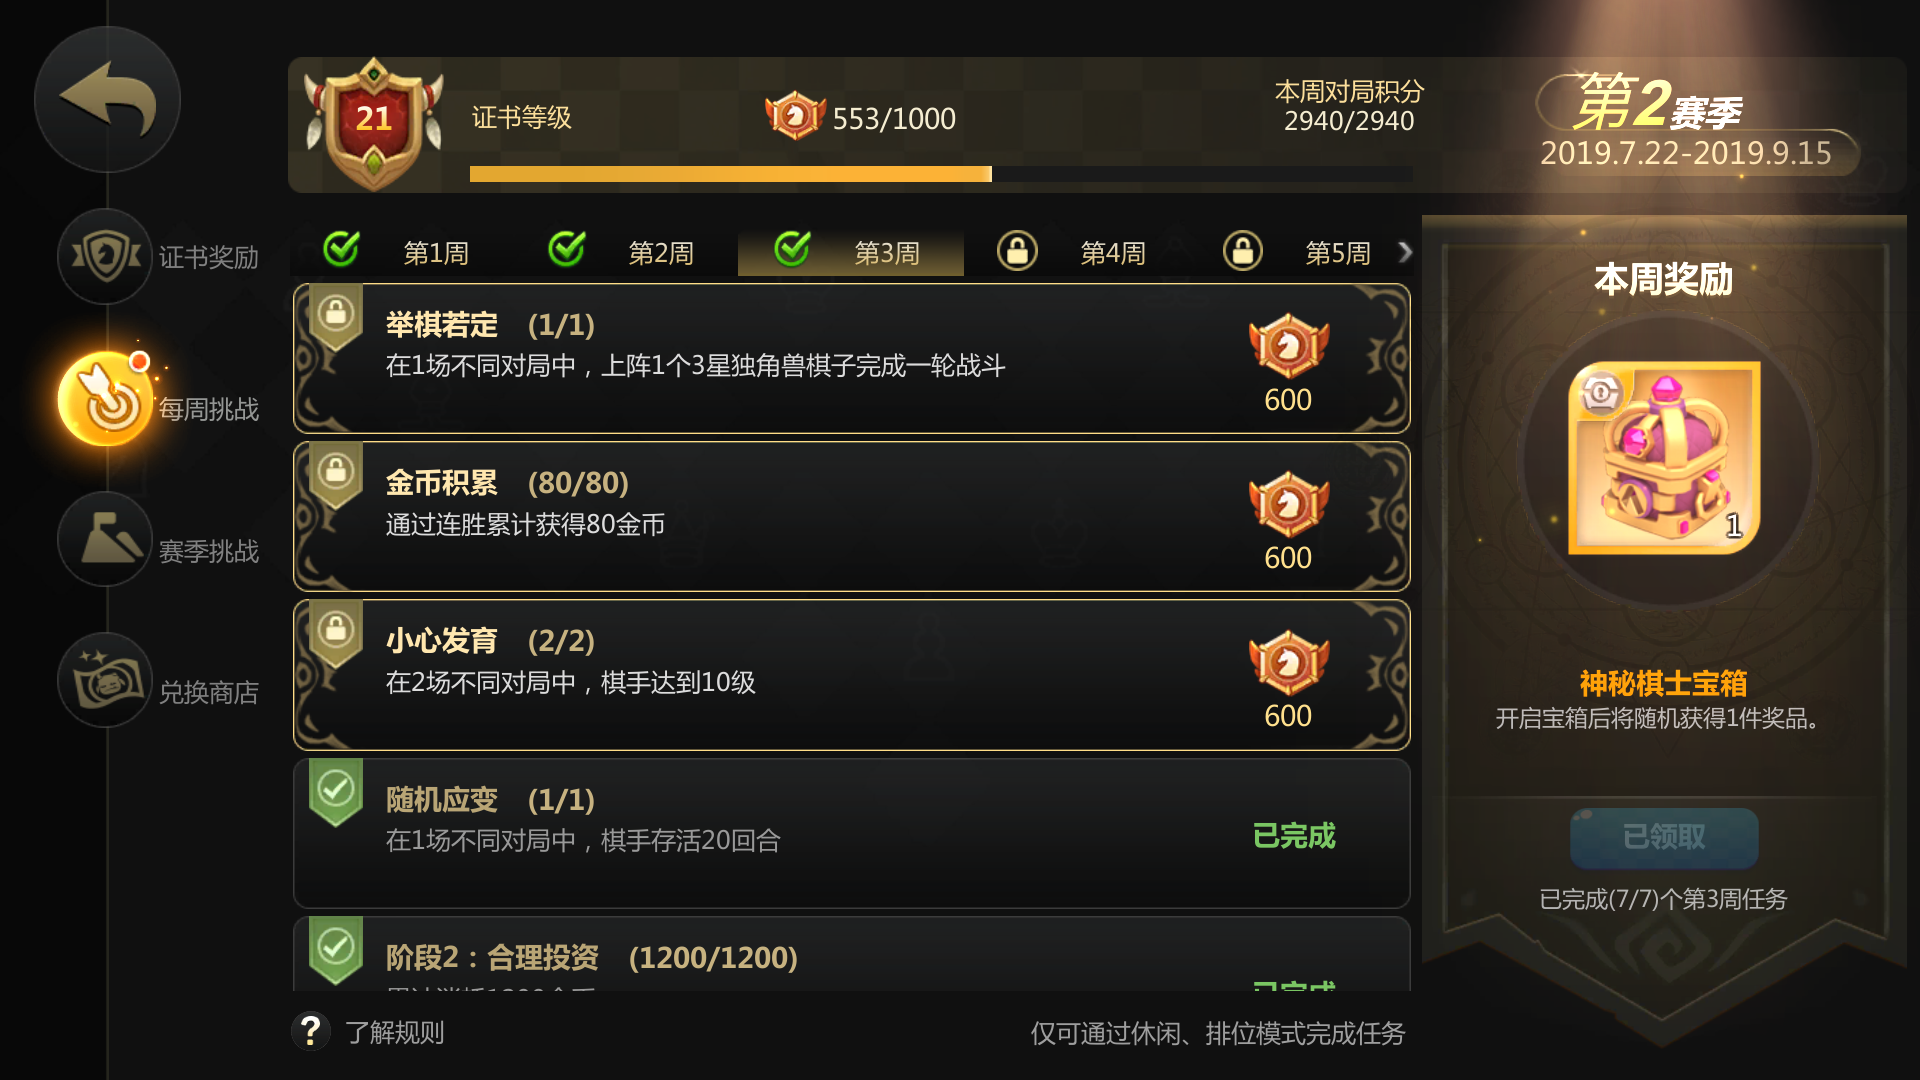The height and width of the screenshot is (1080, 1920).
Task: Tap the lock badge on 小心发育 task
Action: coord(336,633)
